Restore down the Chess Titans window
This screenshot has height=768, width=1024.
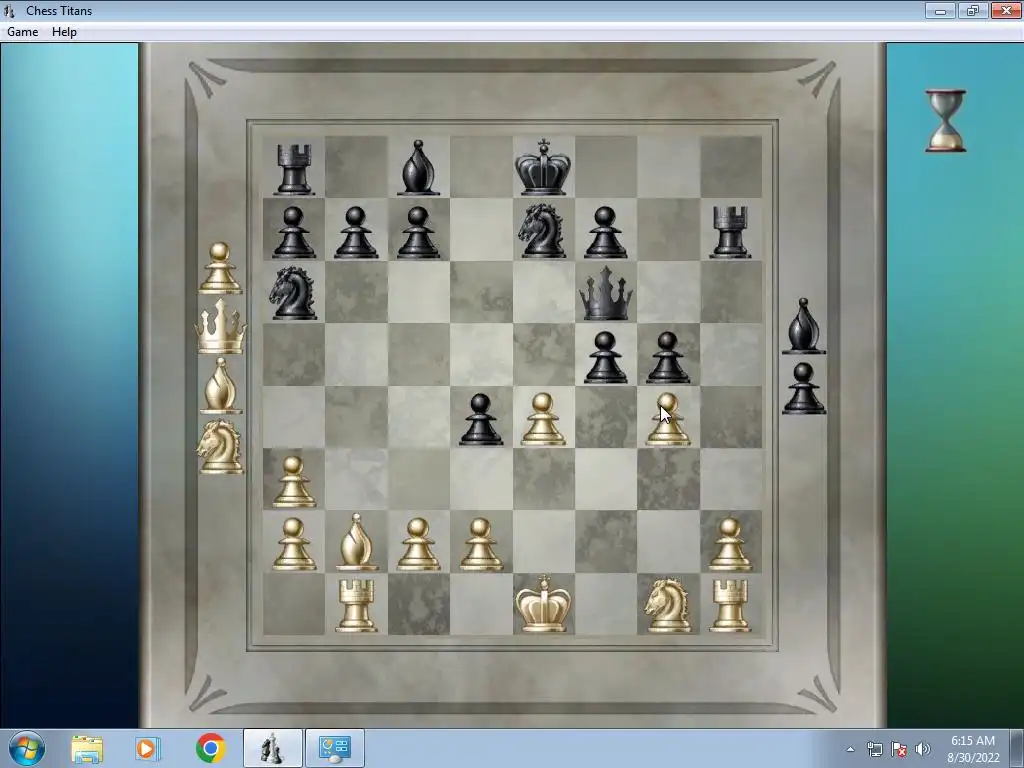[973, 10]
